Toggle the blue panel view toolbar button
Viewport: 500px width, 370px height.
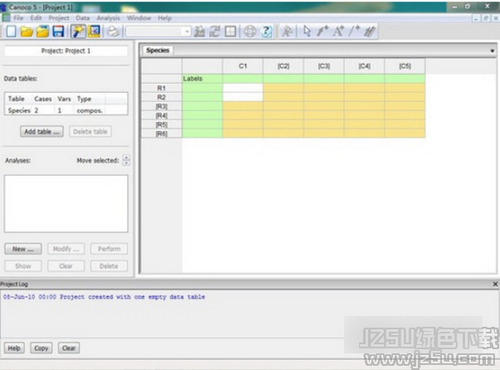94,31
